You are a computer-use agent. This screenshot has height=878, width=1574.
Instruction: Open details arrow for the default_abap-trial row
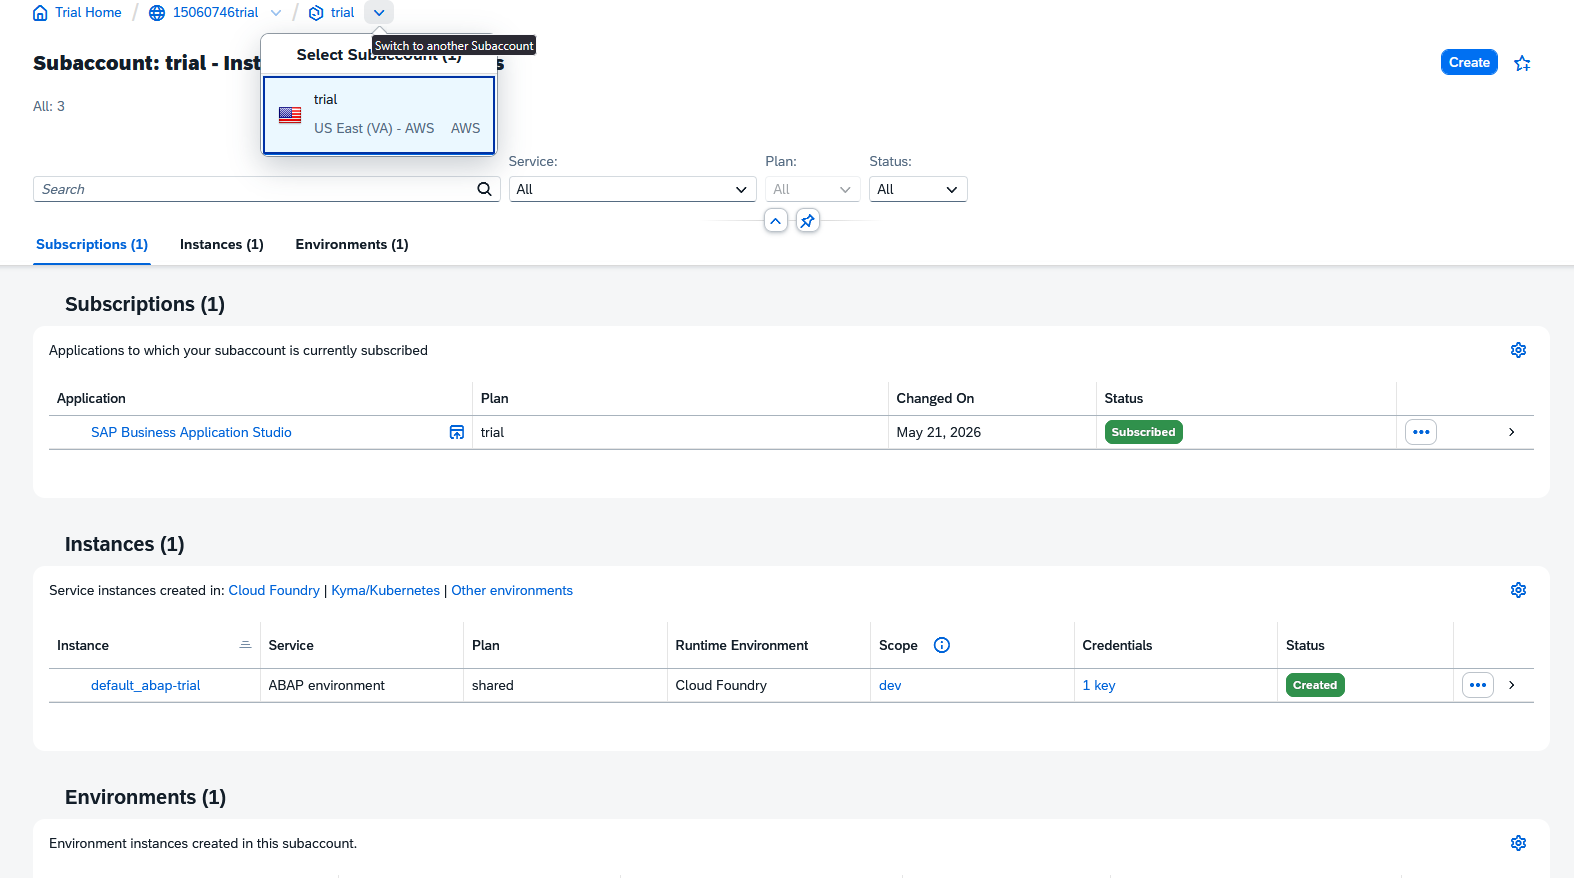(1511, 685)
